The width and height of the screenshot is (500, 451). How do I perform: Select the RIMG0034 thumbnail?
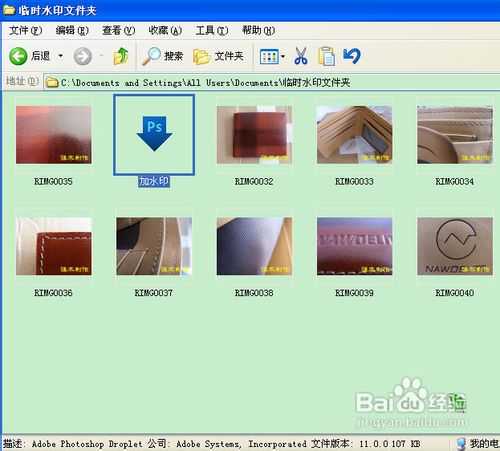point(455,135)
